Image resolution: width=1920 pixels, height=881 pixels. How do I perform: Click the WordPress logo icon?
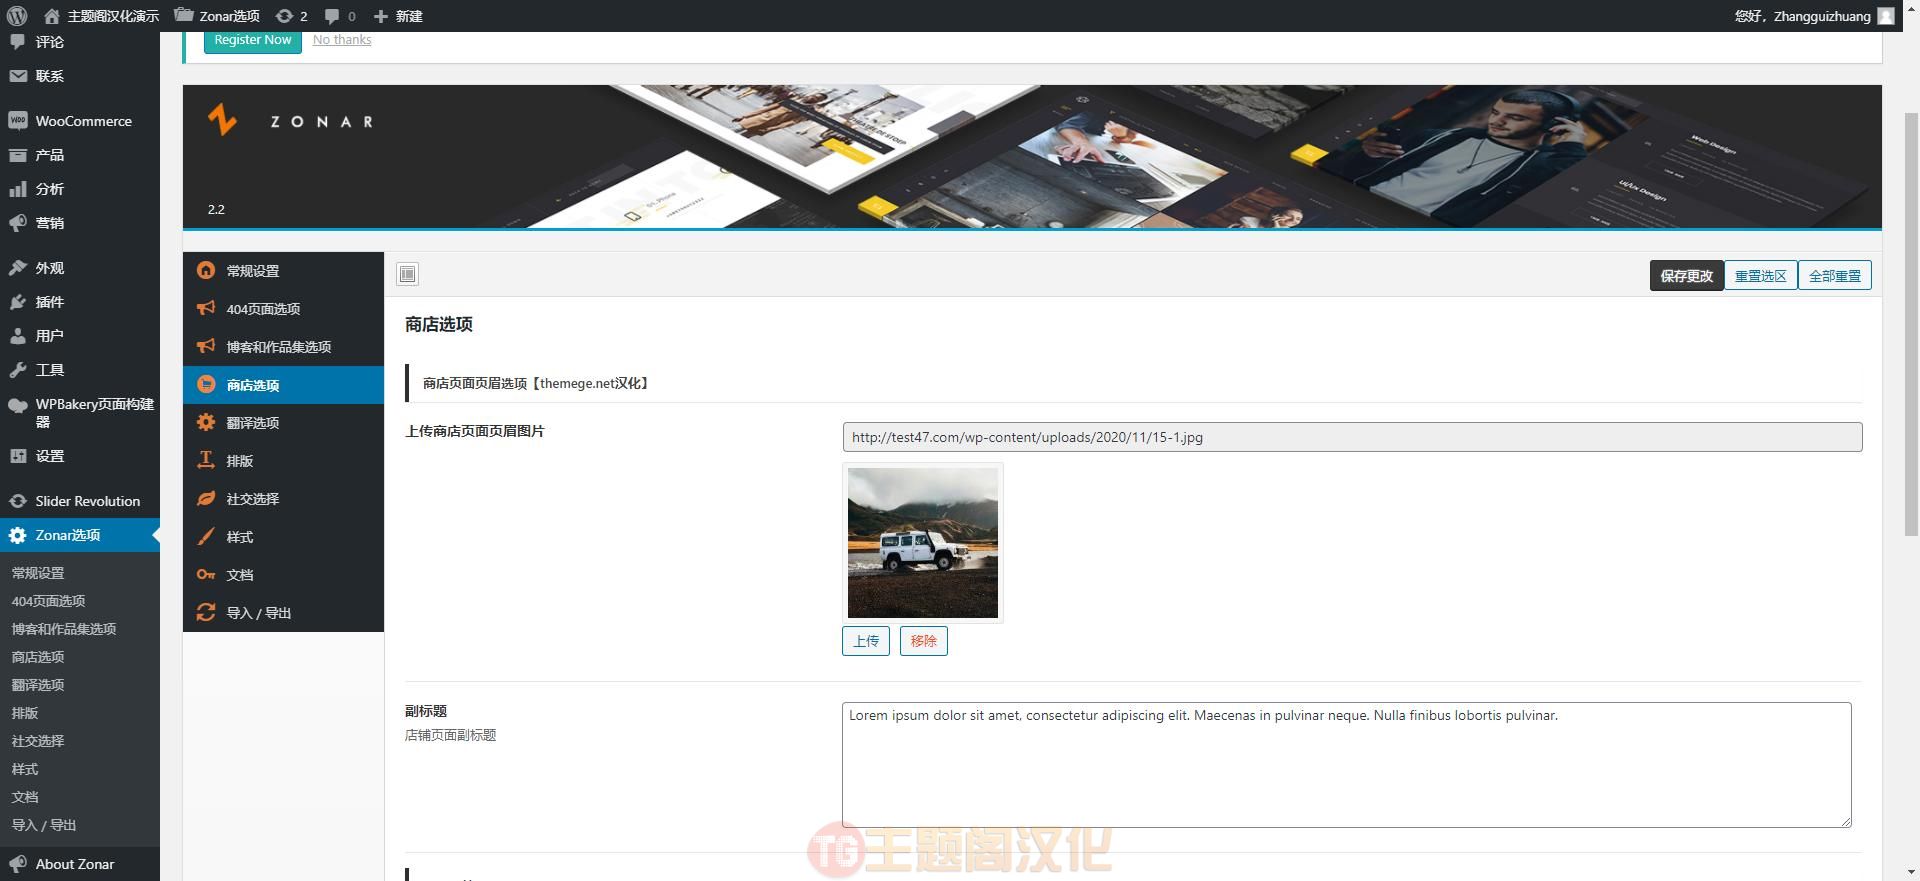pyautogui.click(x=16, y=16)
